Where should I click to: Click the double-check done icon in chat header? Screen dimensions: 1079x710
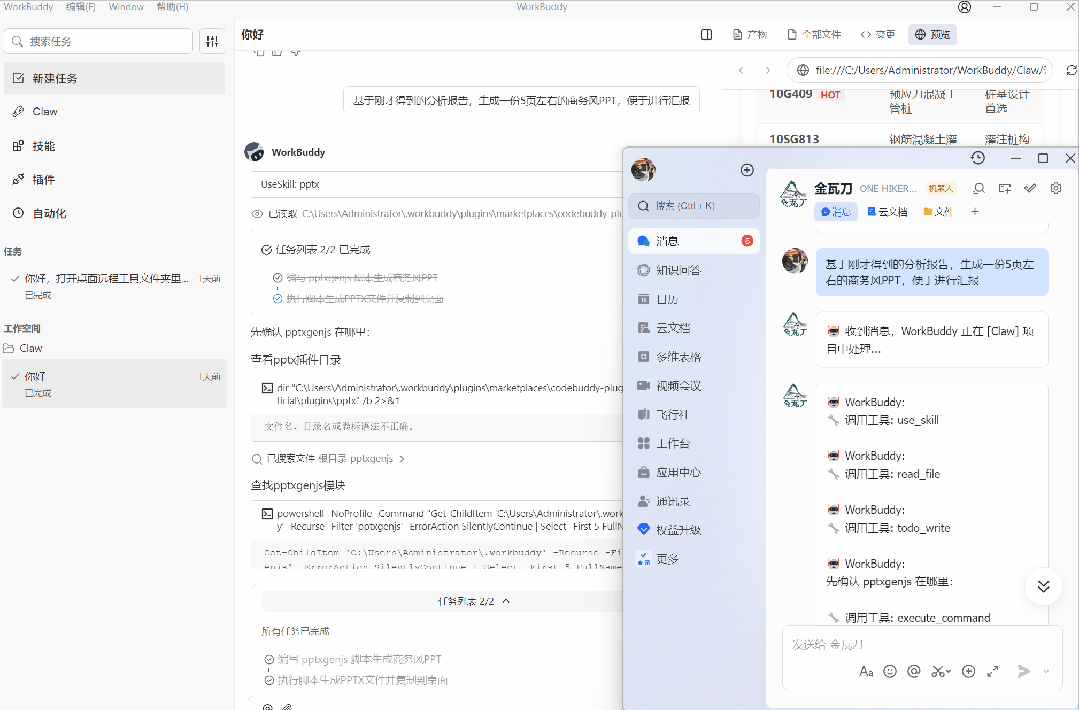pyautogui.click(x=1030, y=189)
